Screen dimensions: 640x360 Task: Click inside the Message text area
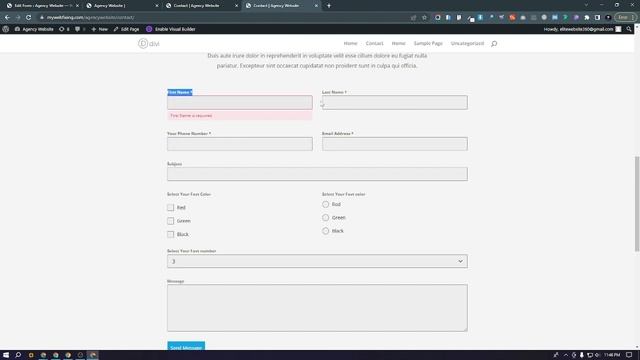tap(317, 308)
